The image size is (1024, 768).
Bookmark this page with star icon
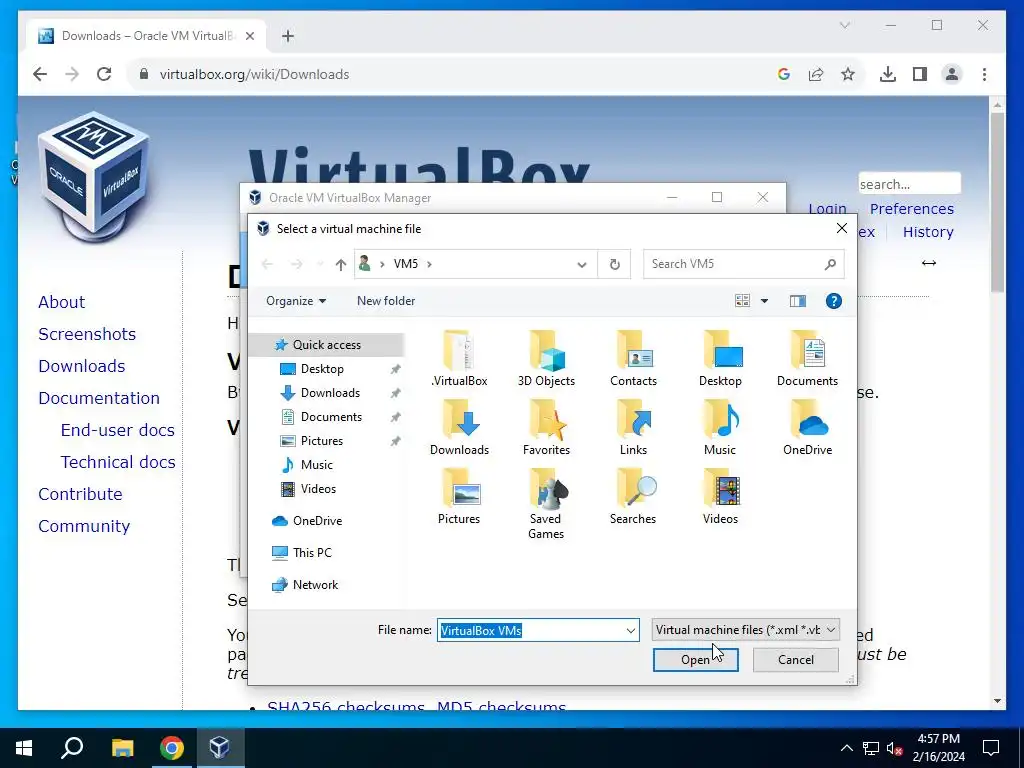[848, 74]
